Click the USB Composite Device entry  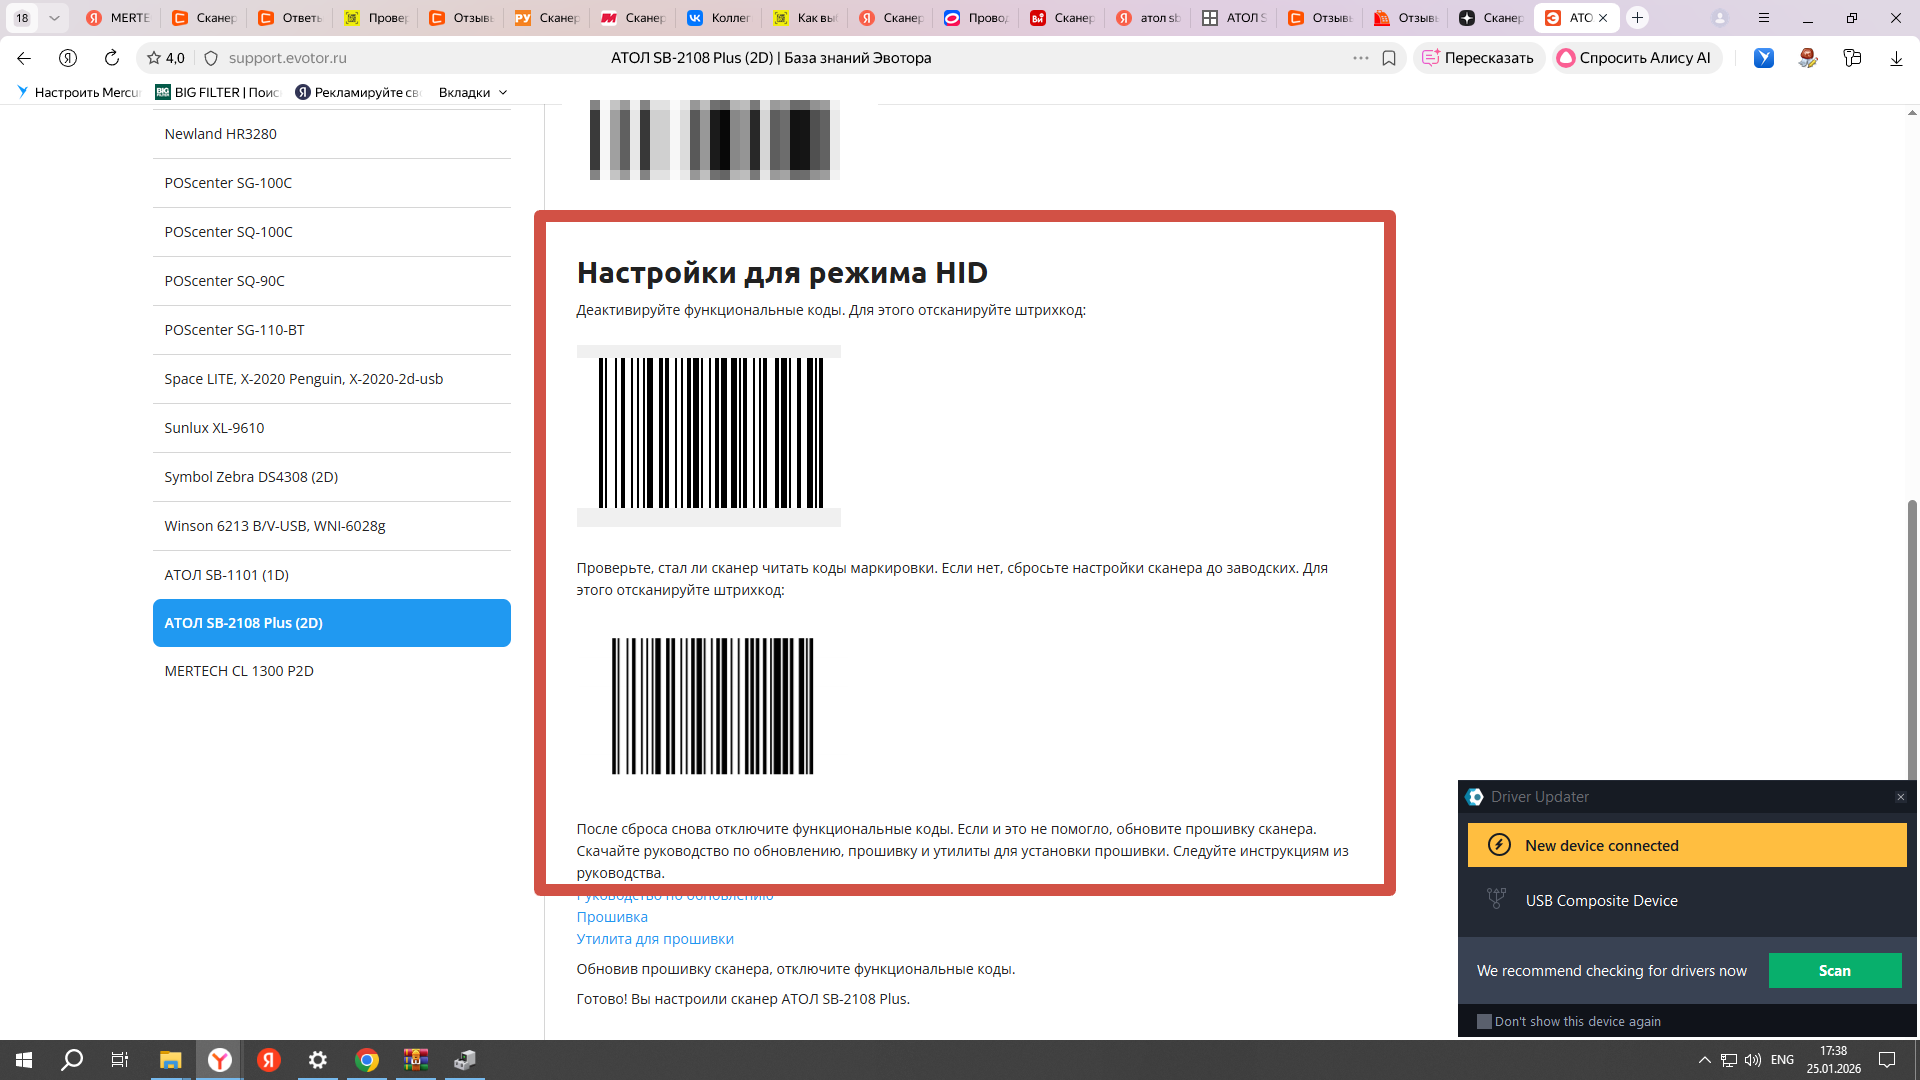pyautogui.click(x=1602, y=901)
